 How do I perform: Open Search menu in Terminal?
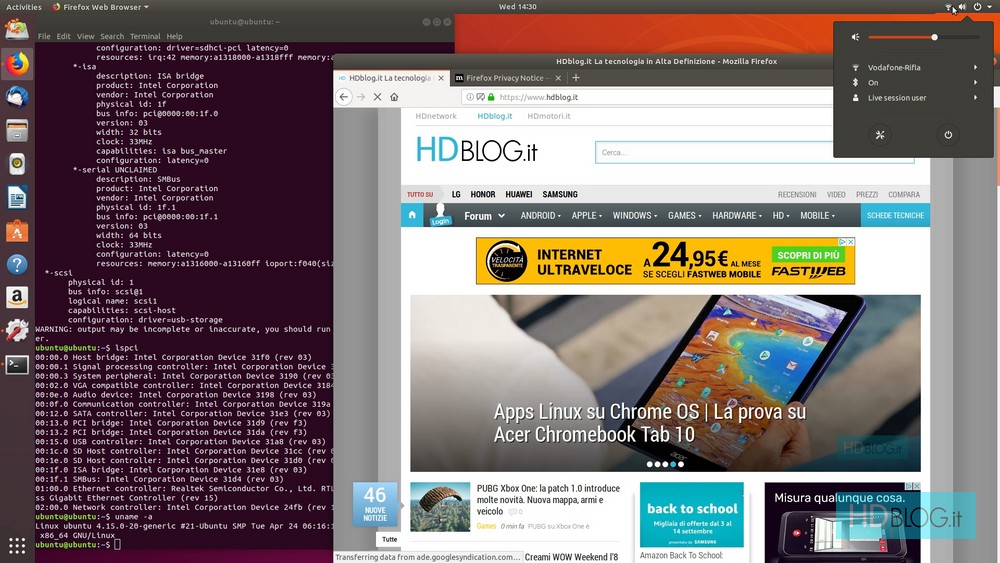(112, 36)
